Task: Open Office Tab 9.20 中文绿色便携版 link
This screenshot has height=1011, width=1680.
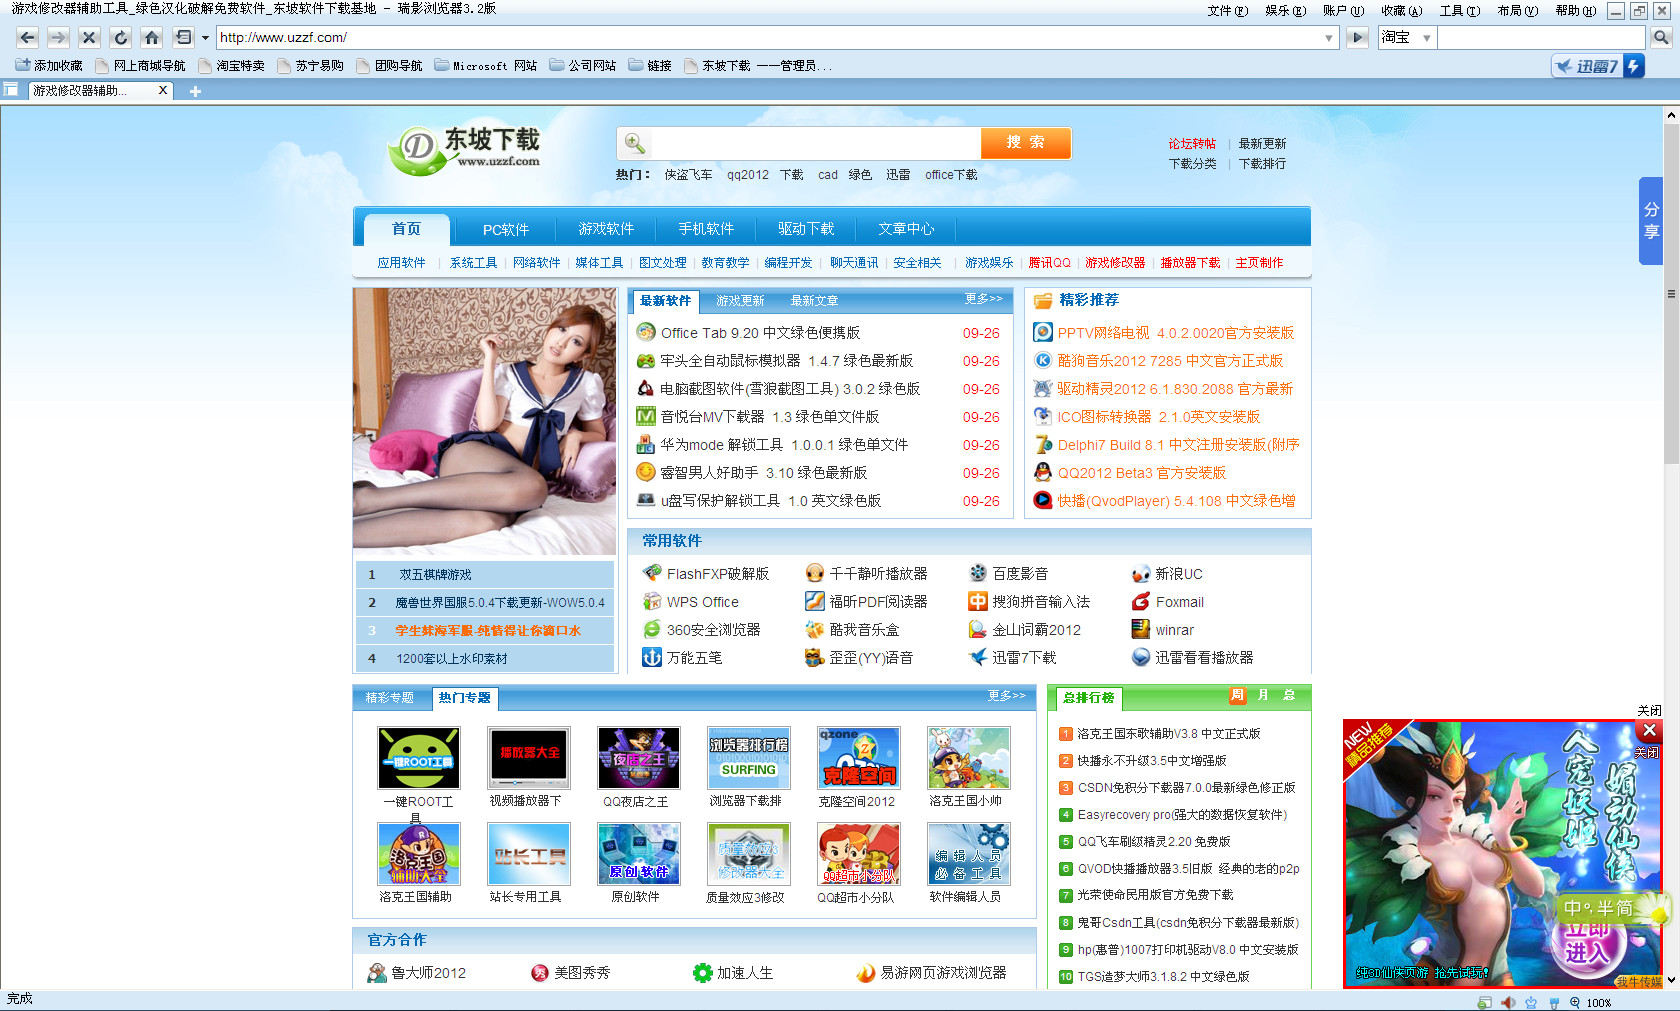Action: click(x=760, y=333)
